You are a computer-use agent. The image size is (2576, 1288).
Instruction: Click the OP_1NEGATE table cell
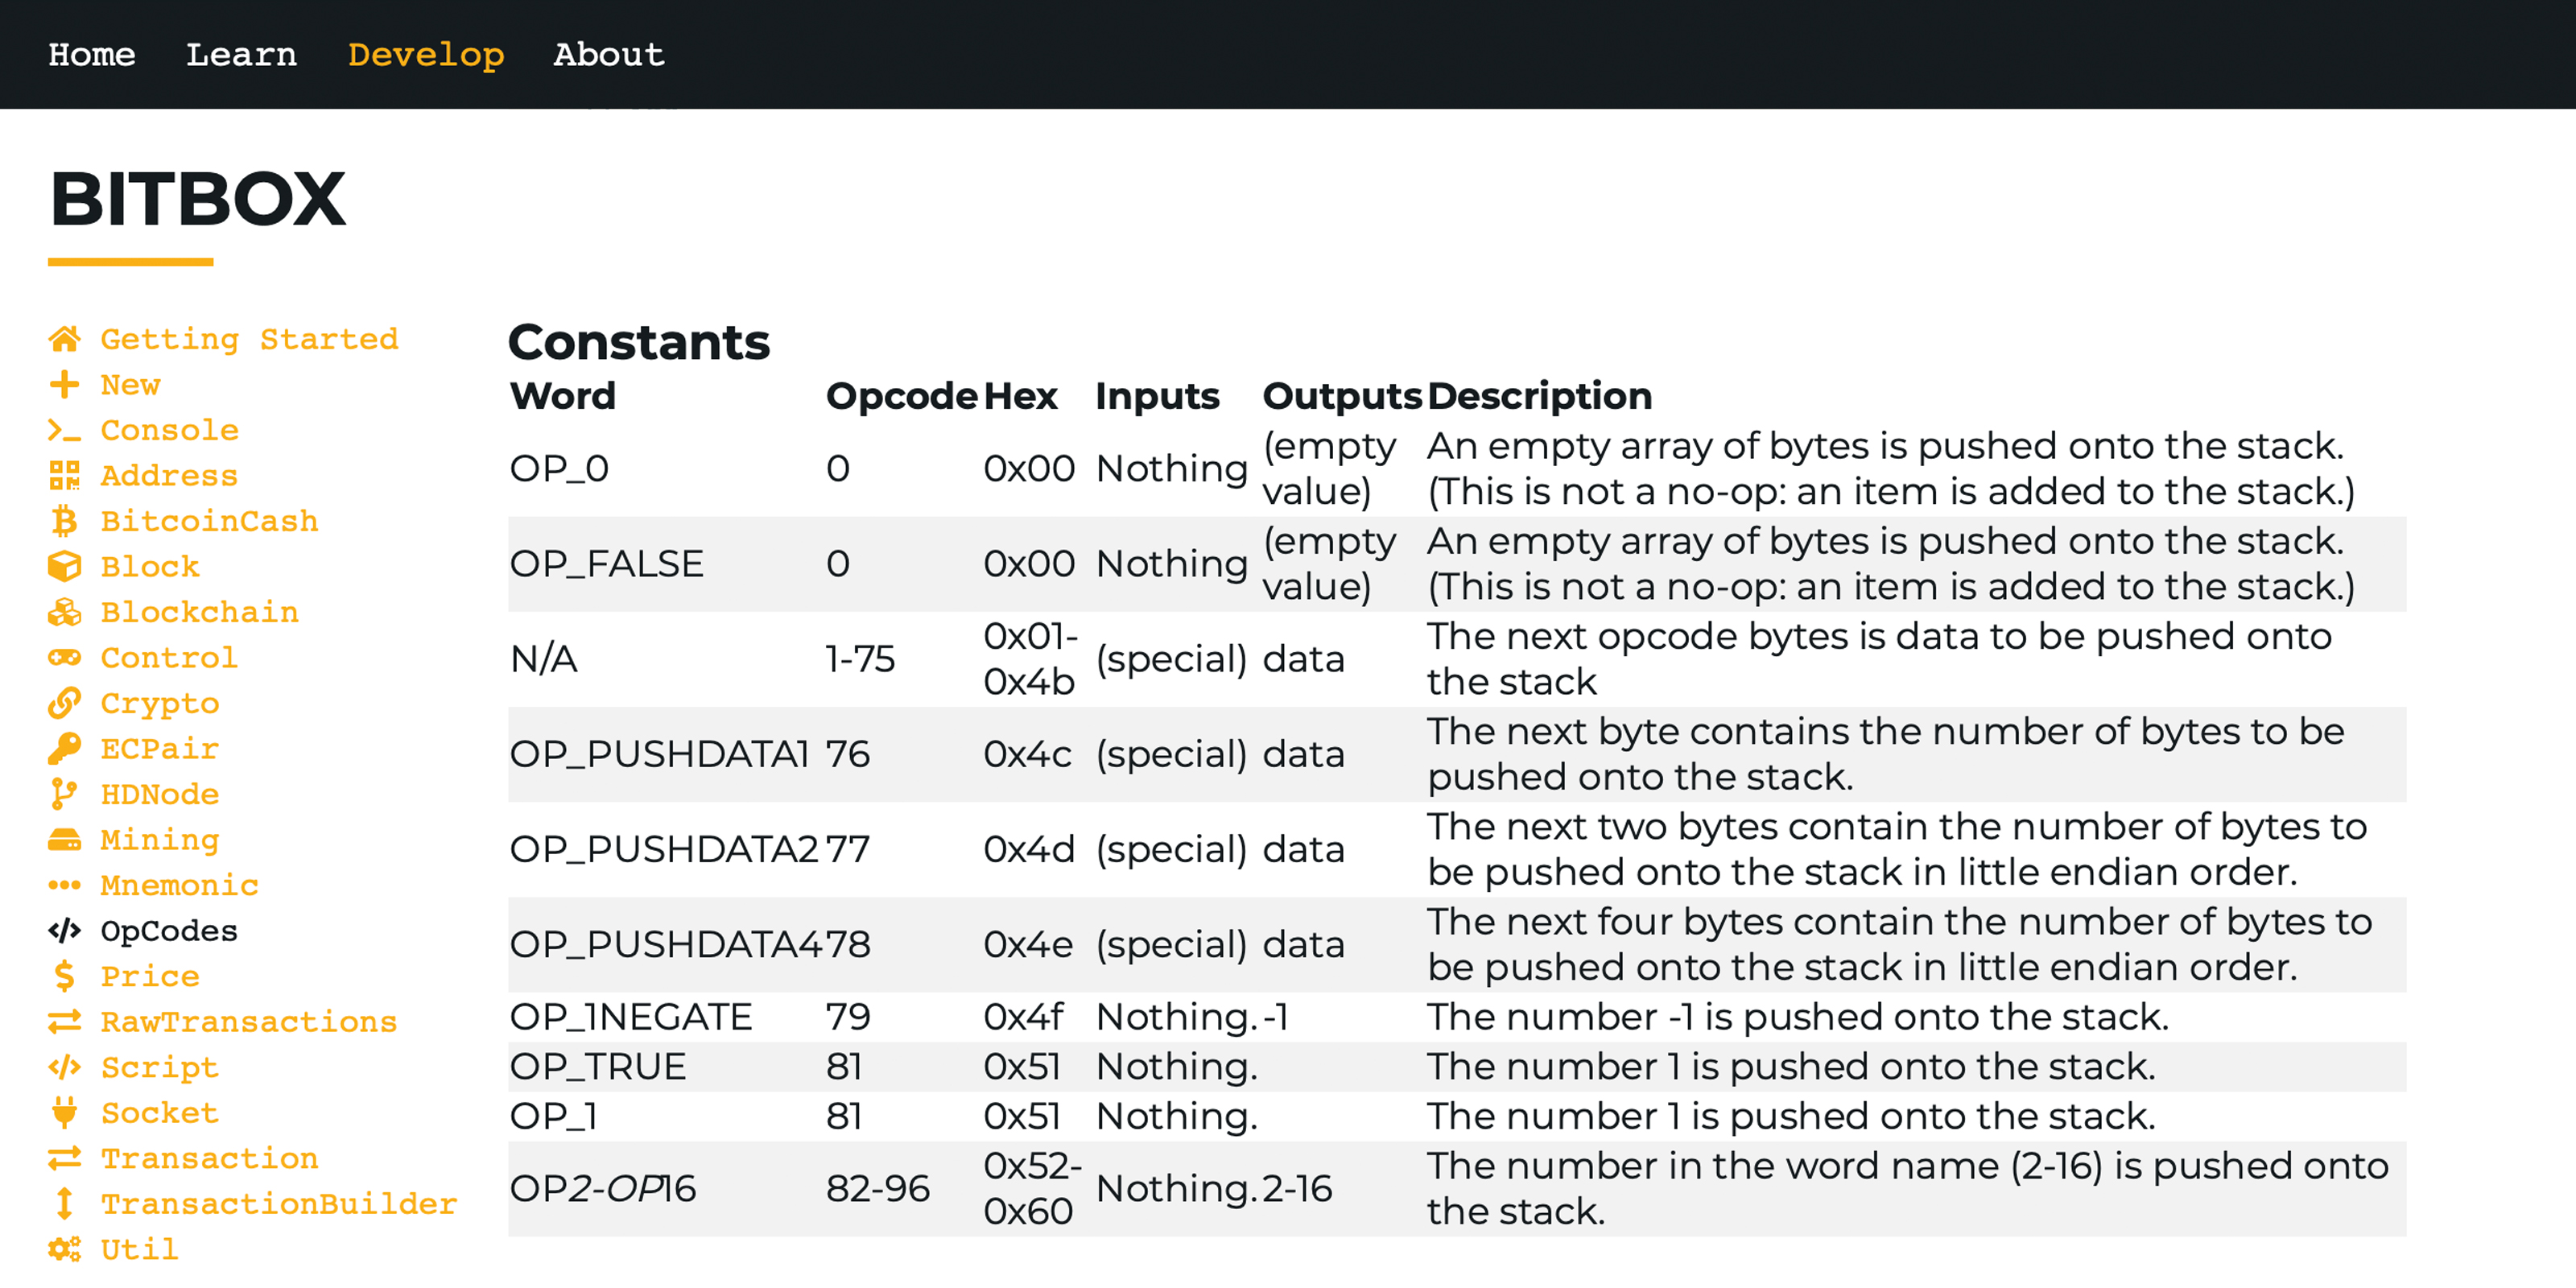coord(631,1017)
